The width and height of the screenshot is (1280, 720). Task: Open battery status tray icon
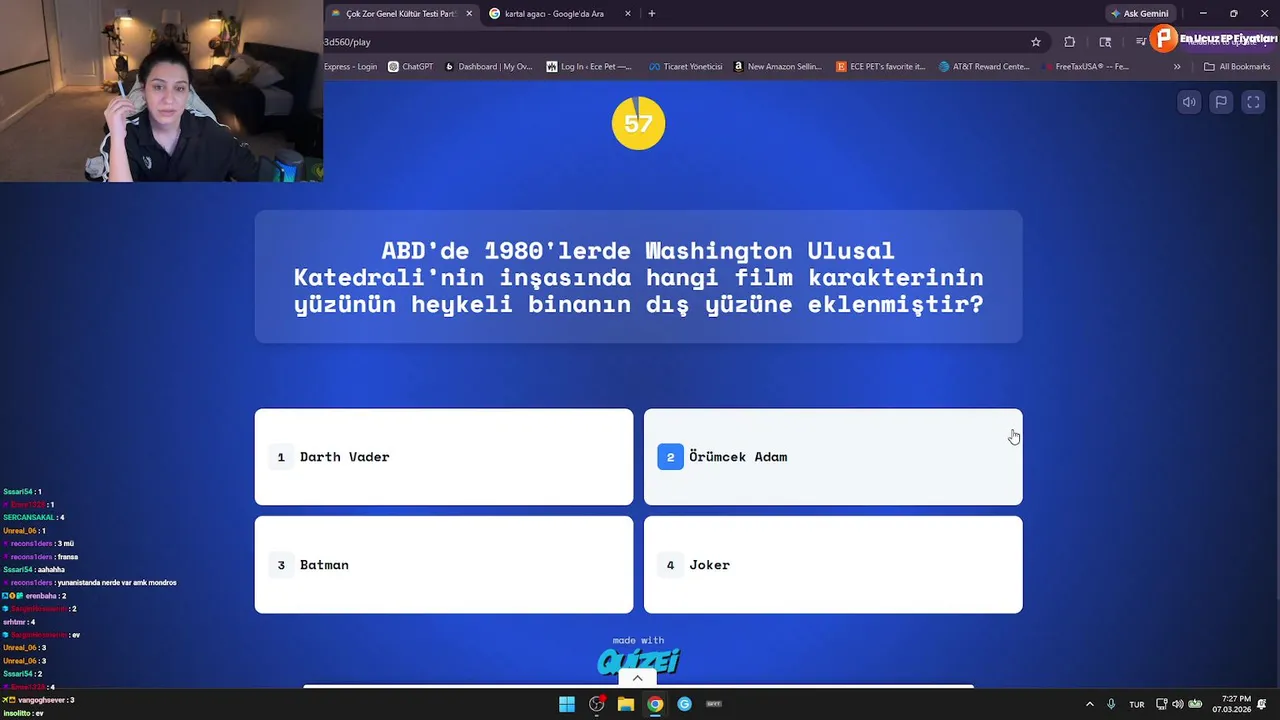point(1195,704)
